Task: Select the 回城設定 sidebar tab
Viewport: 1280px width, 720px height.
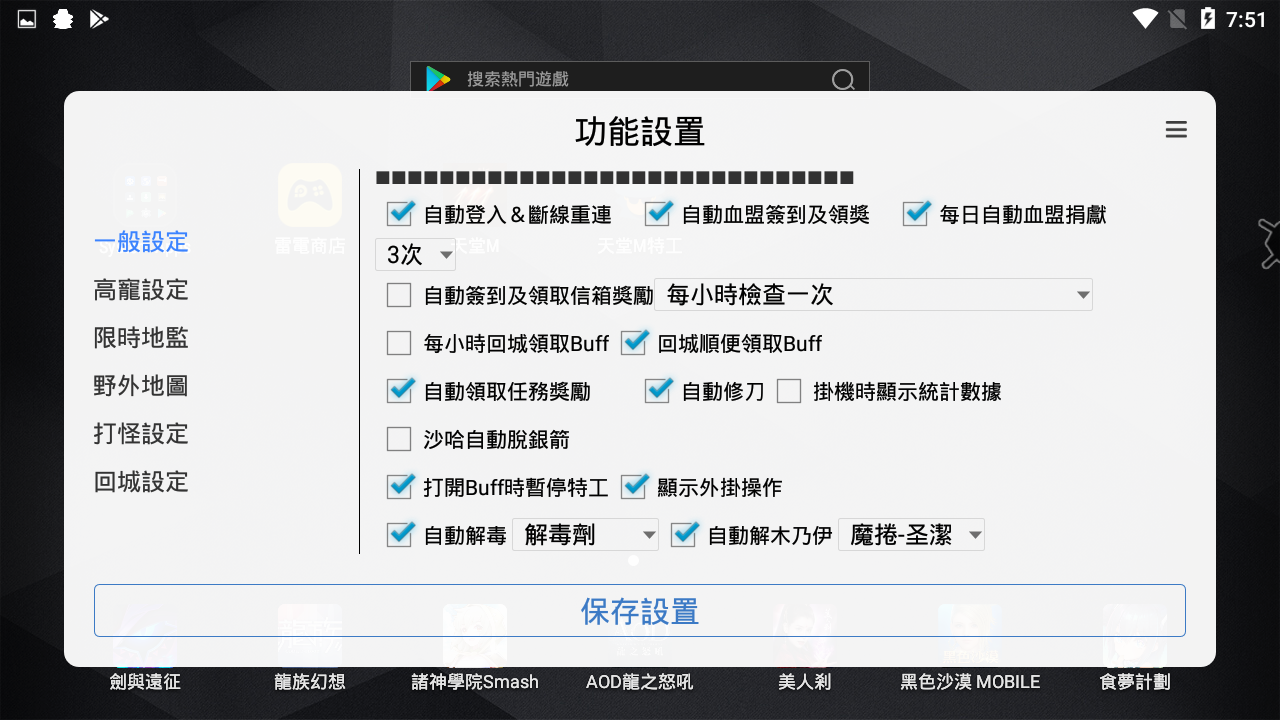Action: point(140,481)
